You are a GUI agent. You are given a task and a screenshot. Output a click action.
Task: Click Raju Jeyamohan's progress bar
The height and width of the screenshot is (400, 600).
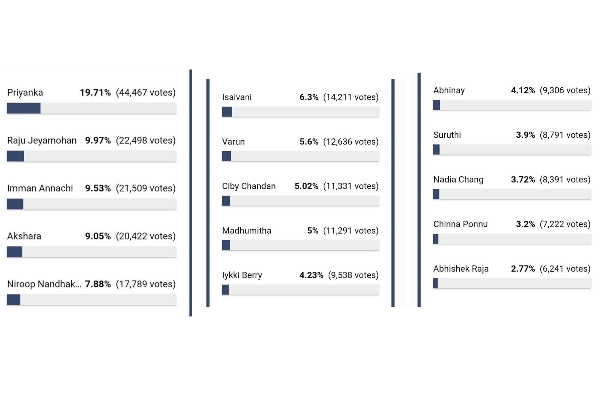point(91,156)
